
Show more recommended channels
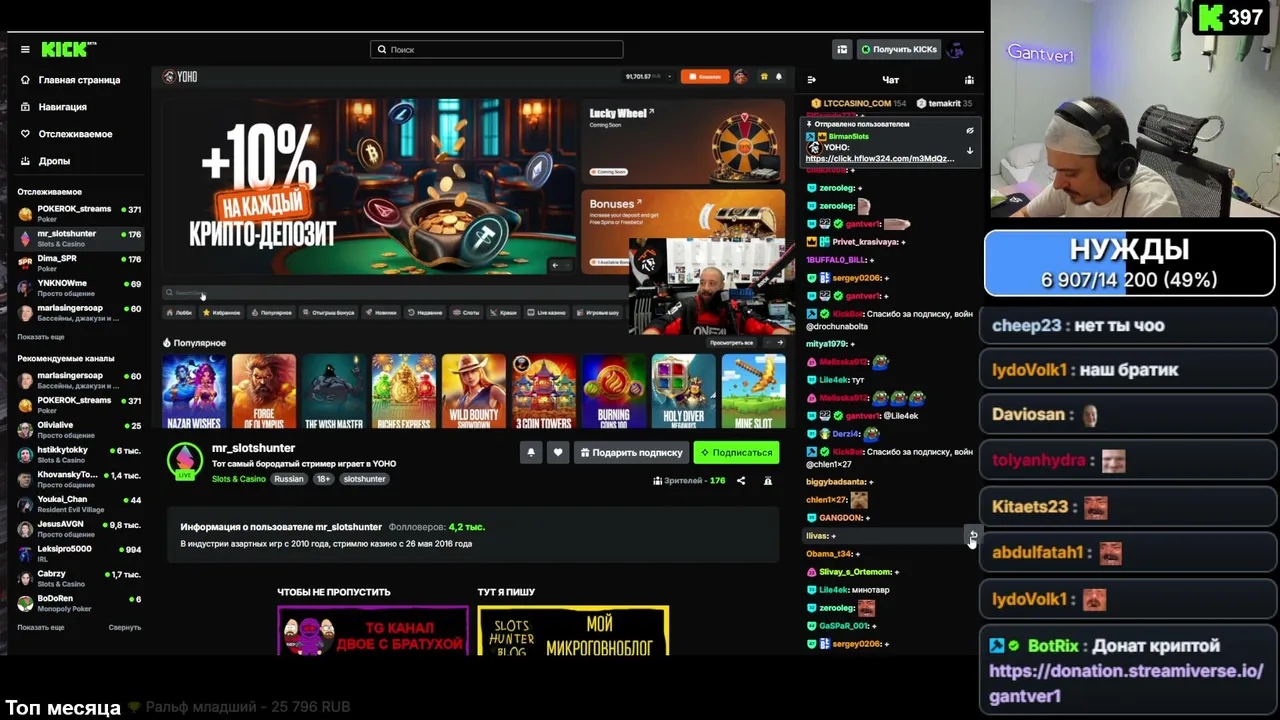(x=41, y=627)
